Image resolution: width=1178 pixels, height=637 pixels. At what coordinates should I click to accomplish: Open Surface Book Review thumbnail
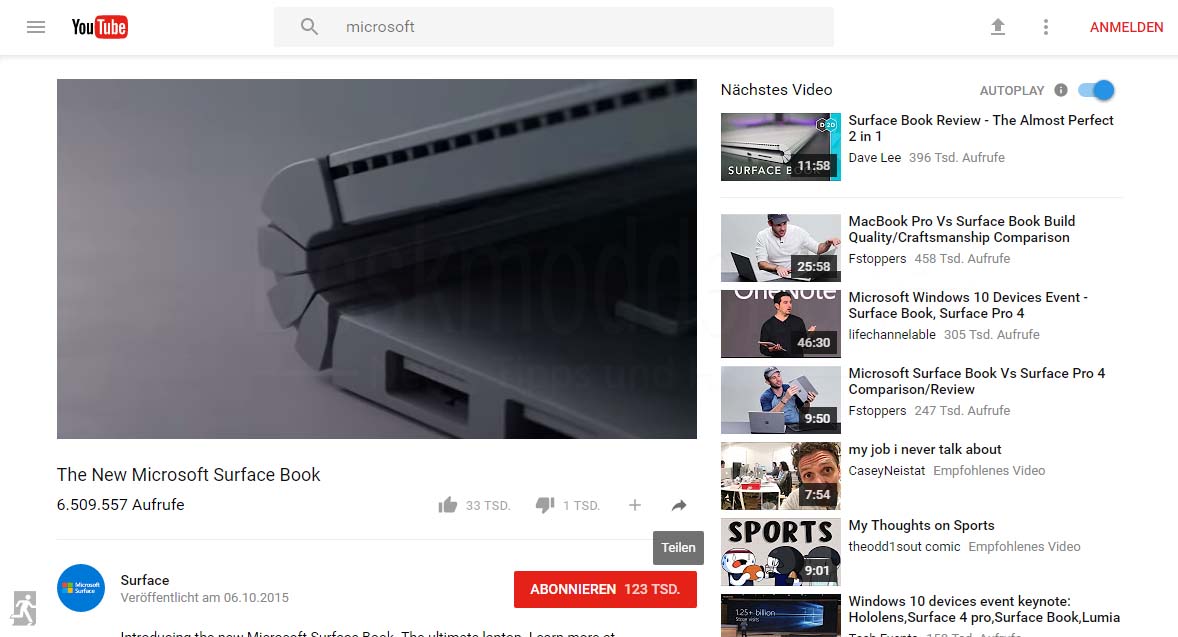pyautogui.click(x=781, y=147)
